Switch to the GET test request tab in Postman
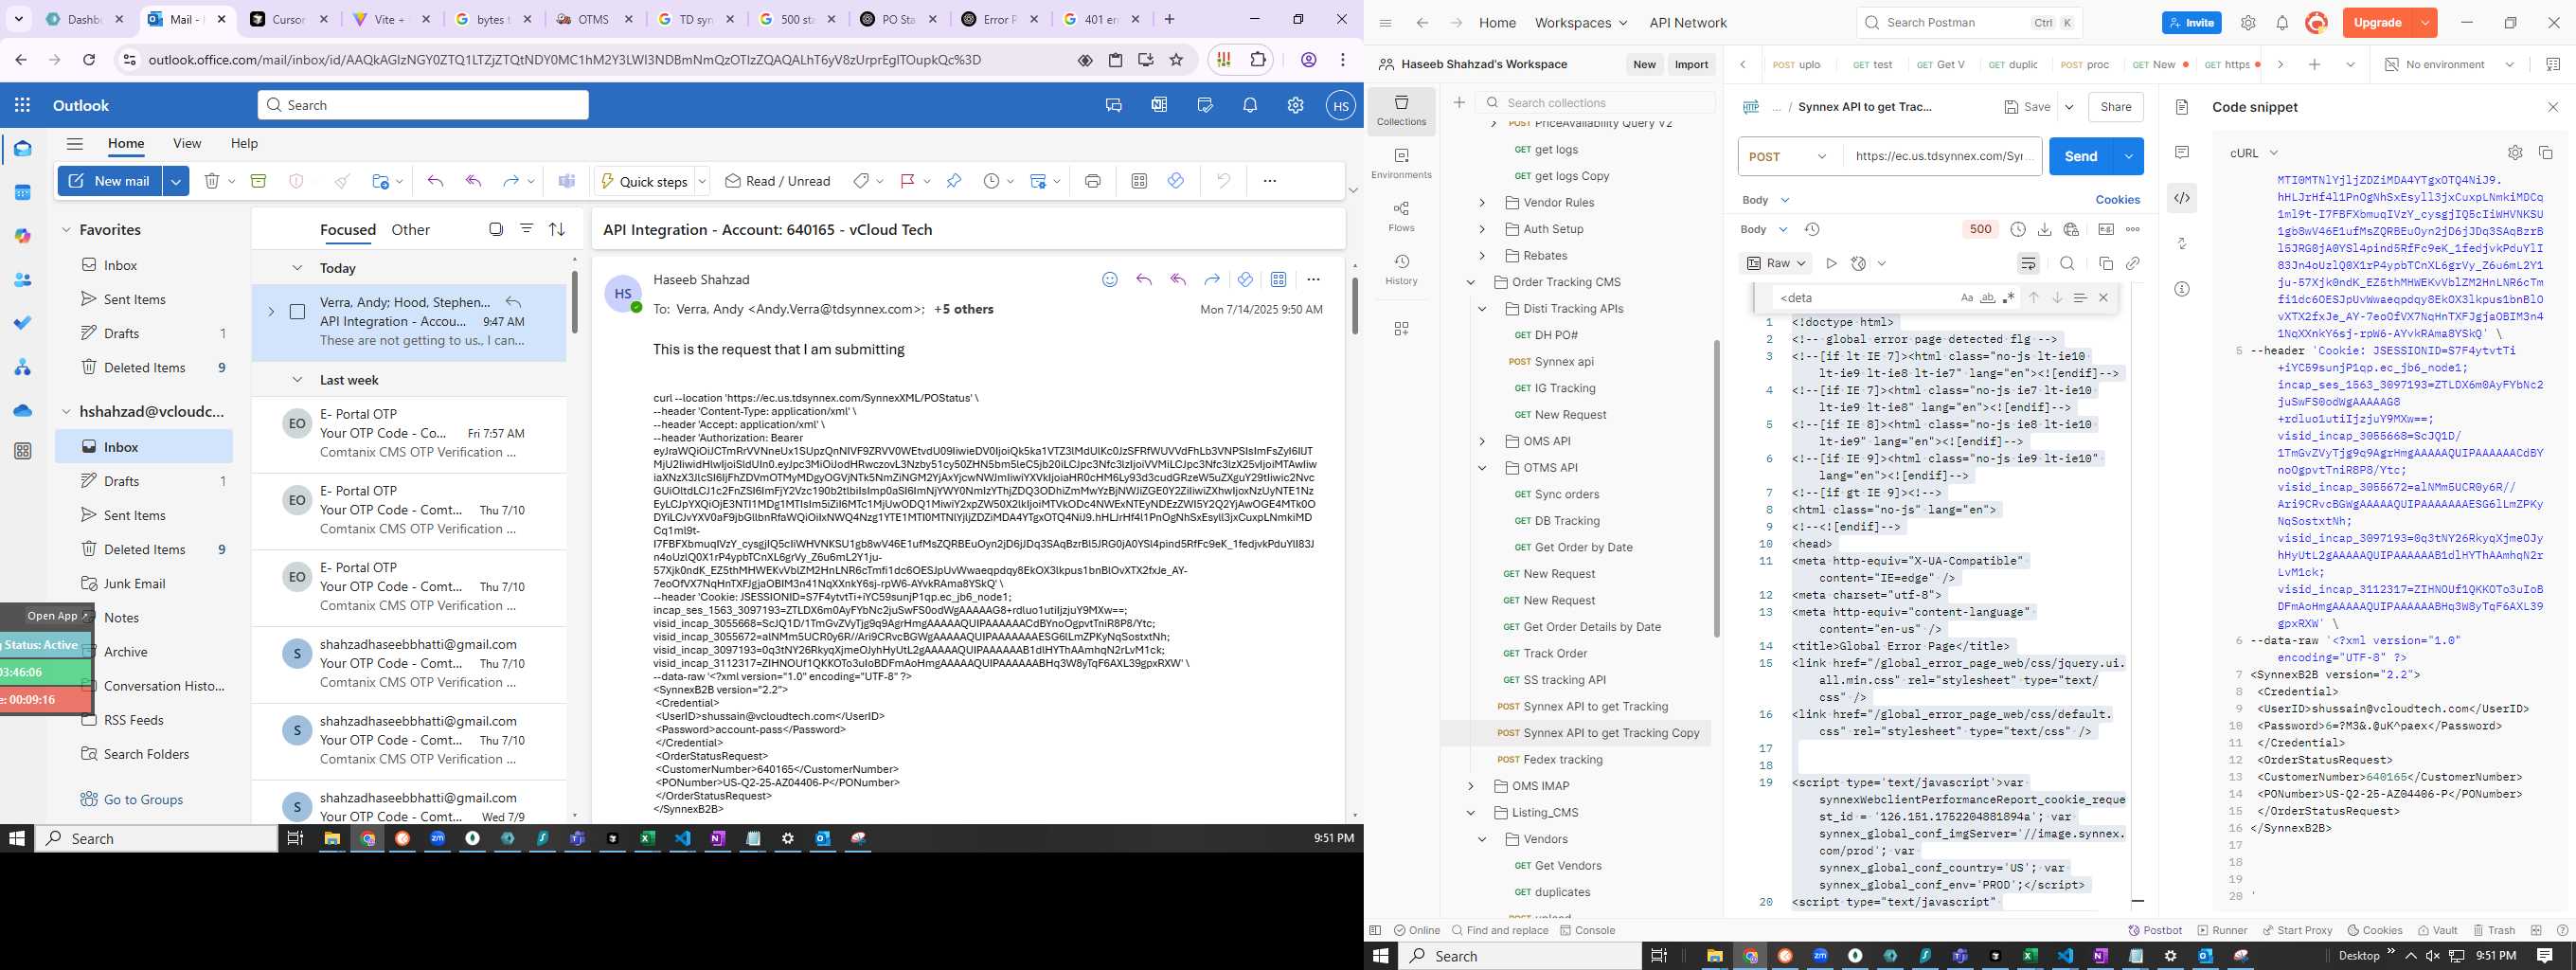Image resolution: width=2576 pixels, height=970 pixels. [x=1872, y=64]
